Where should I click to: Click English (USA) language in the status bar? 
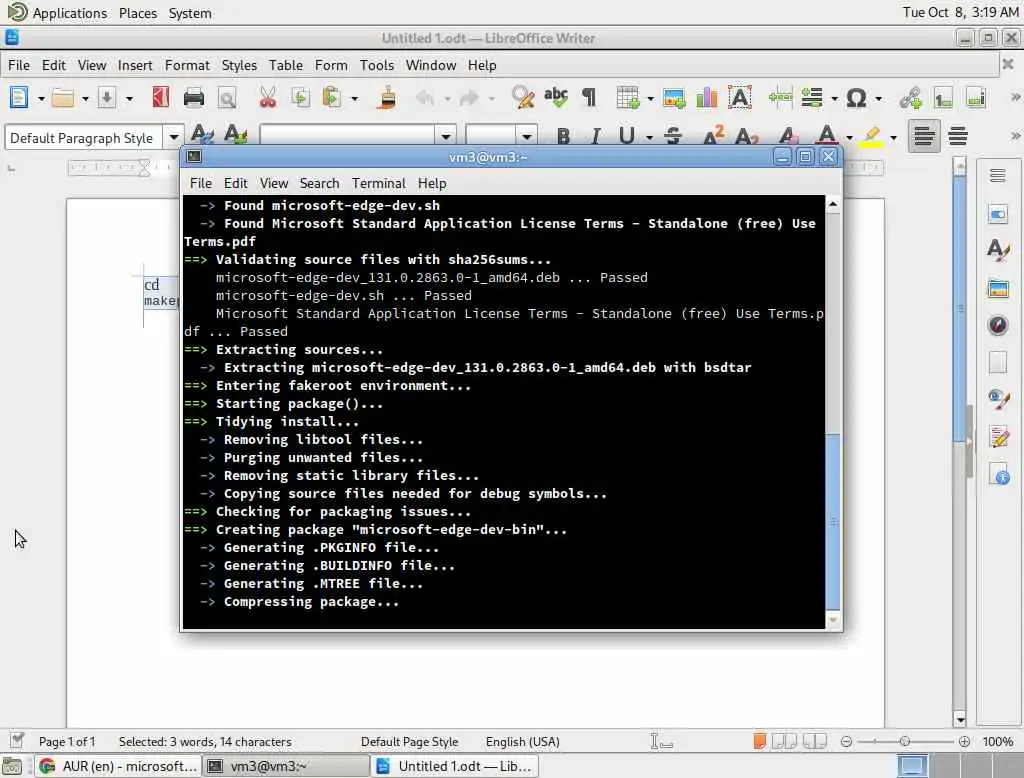[x=522, y=742]
